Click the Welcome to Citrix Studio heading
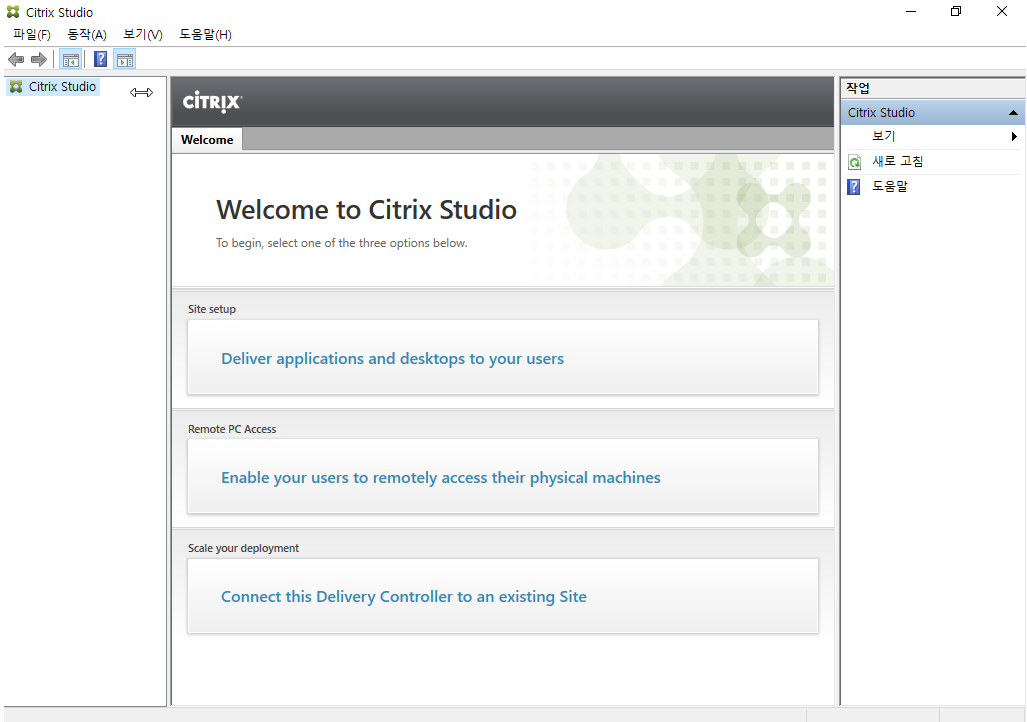 click(366, 210)
